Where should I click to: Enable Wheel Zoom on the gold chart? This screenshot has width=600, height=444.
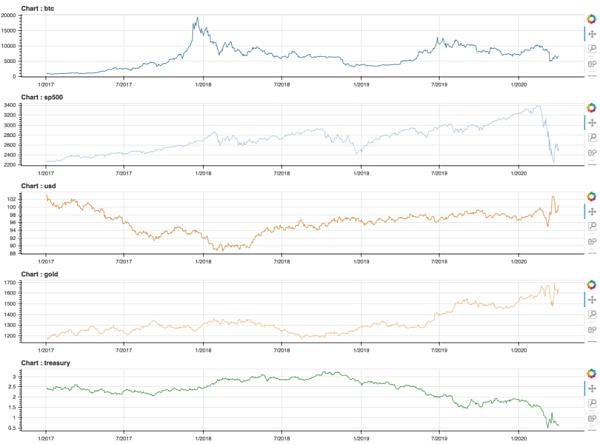591,330
